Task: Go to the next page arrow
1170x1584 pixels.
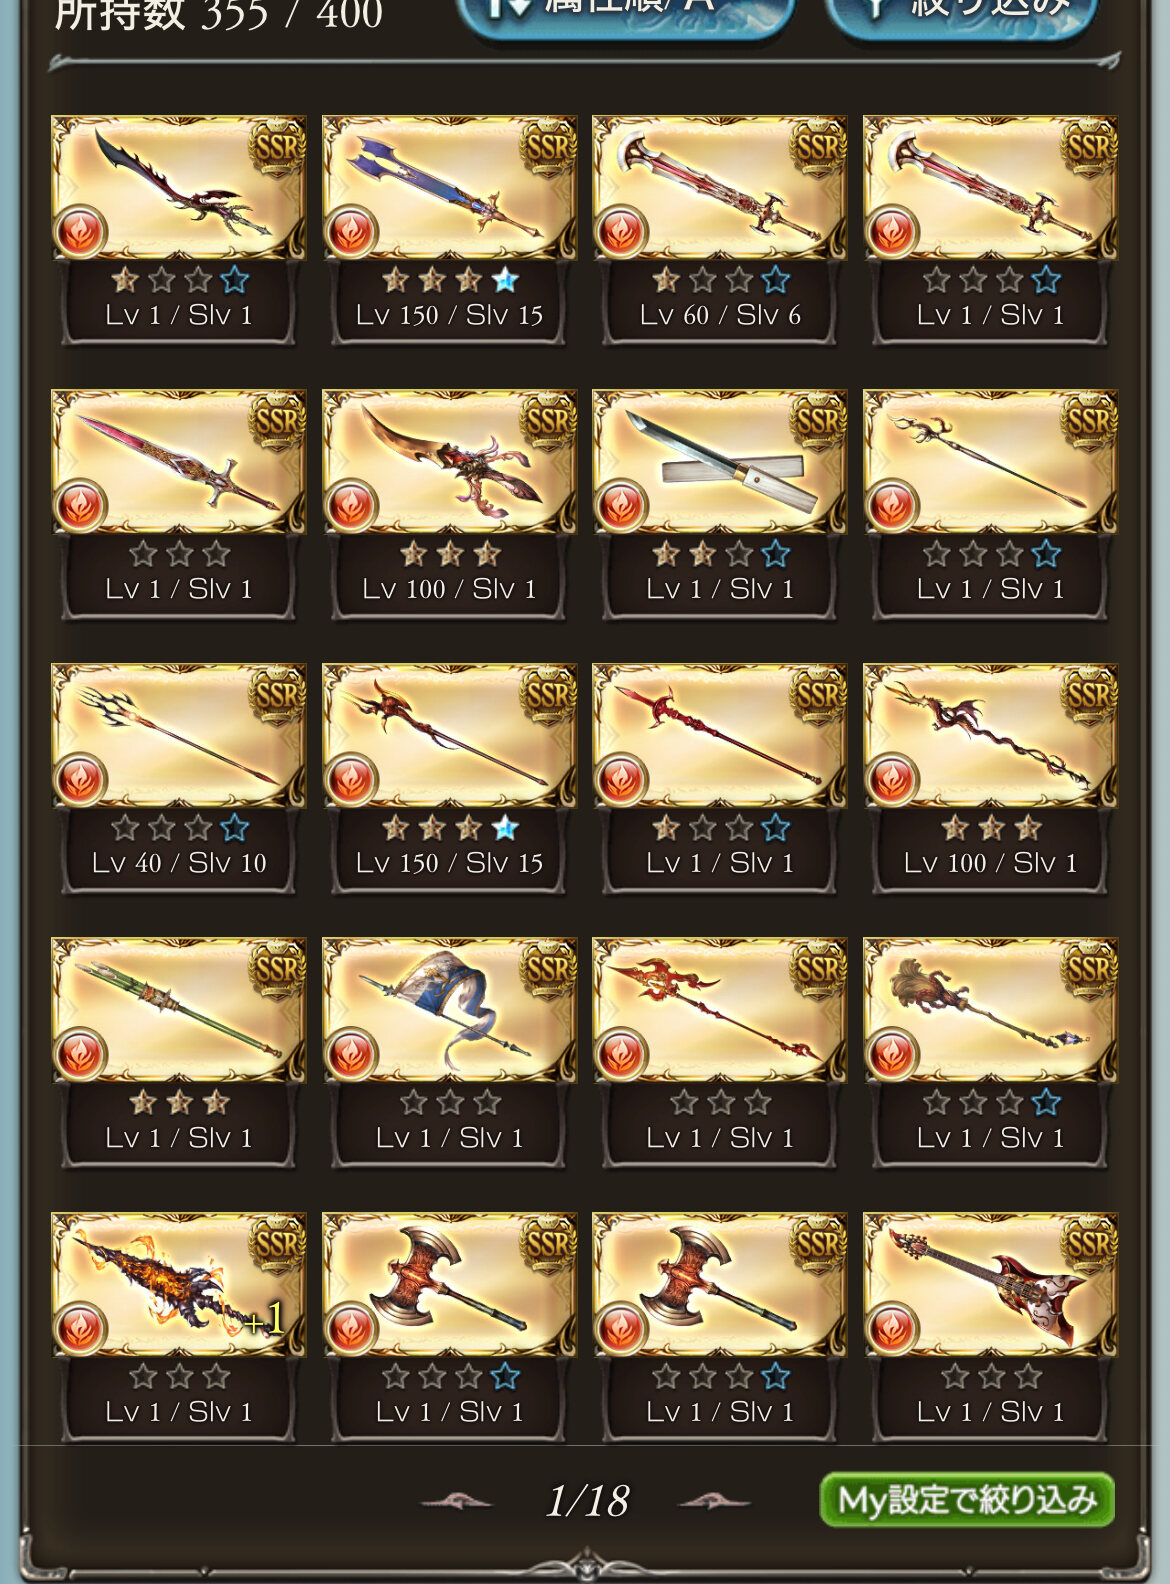Action: (714, 1501)
